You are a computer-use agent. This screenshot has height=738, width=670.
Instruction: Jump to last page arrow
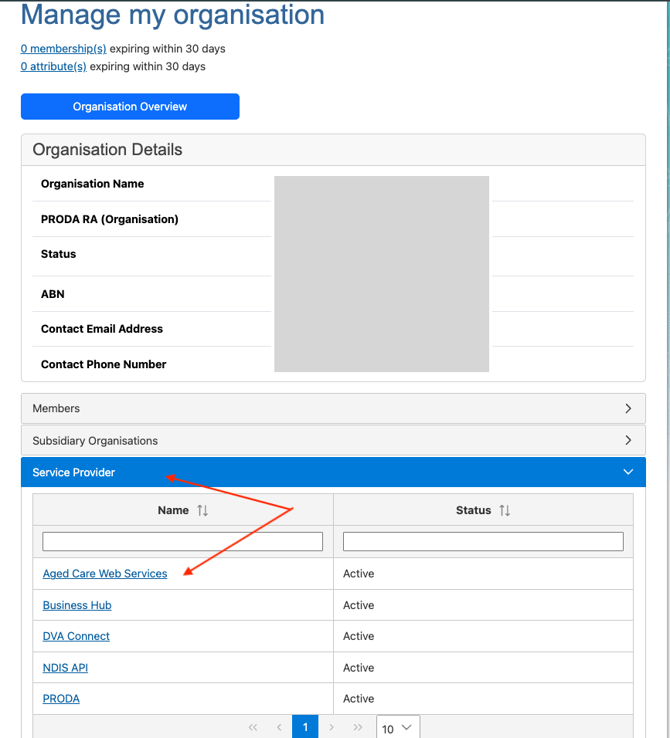tap(358, 727)
